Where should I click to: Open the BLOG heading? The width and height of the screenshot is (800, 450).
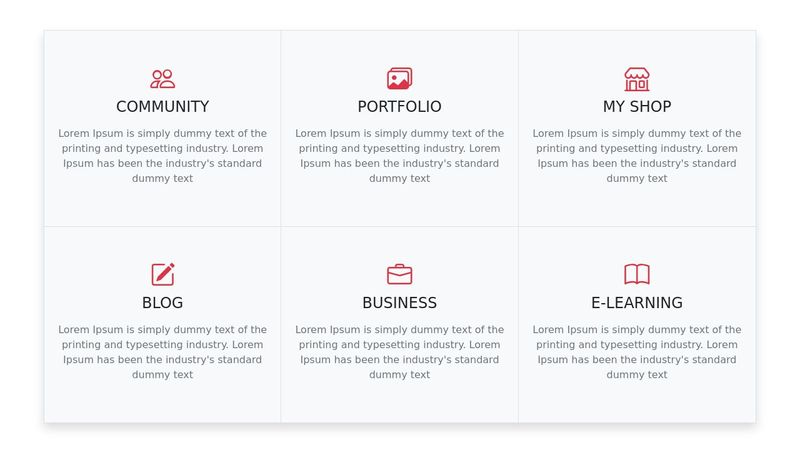162,303
